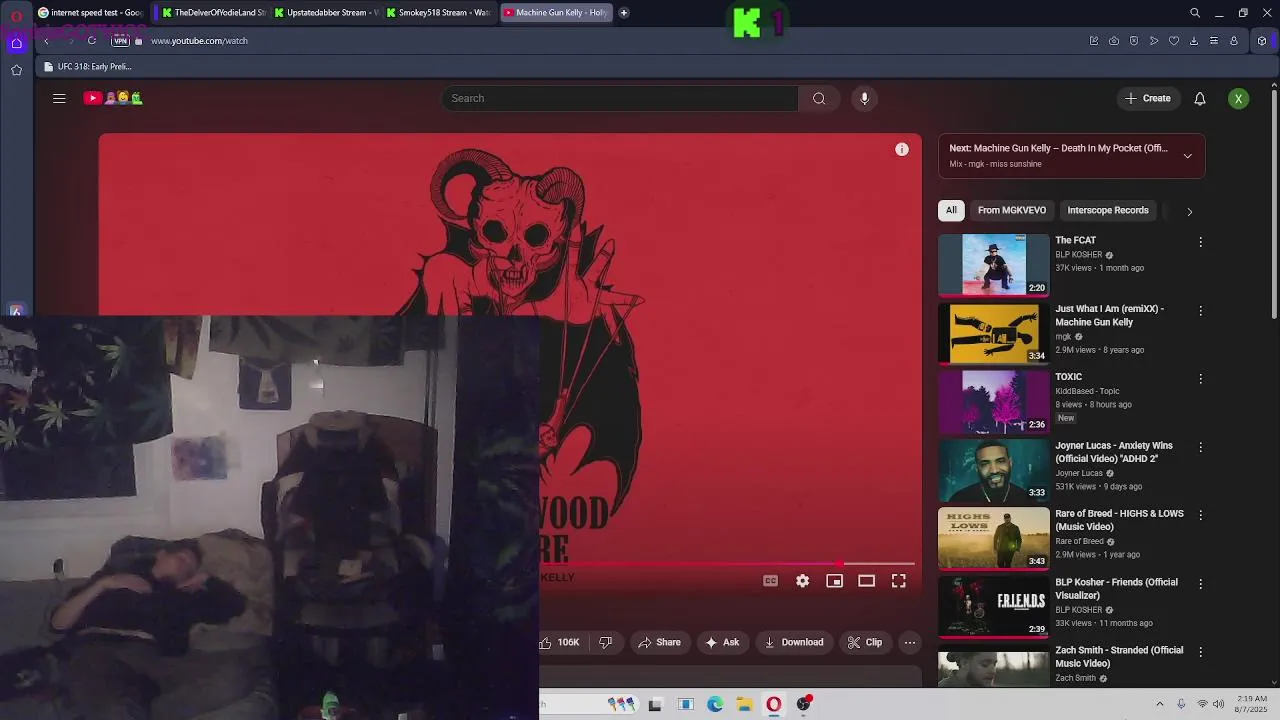Open Opera easy setup sliders icon
1280x720 pixels.
pyautogui.click(x=1214, y=41)
